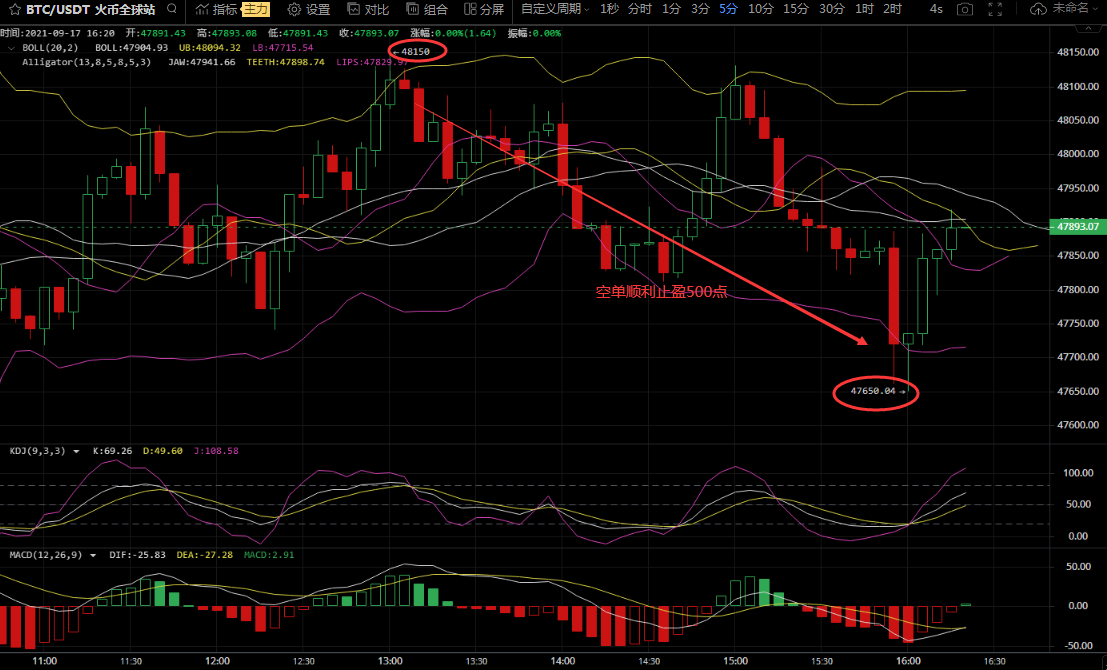Click the 13:00 time axis label
Screen dimensions: 1107x670
click(390, 662)
